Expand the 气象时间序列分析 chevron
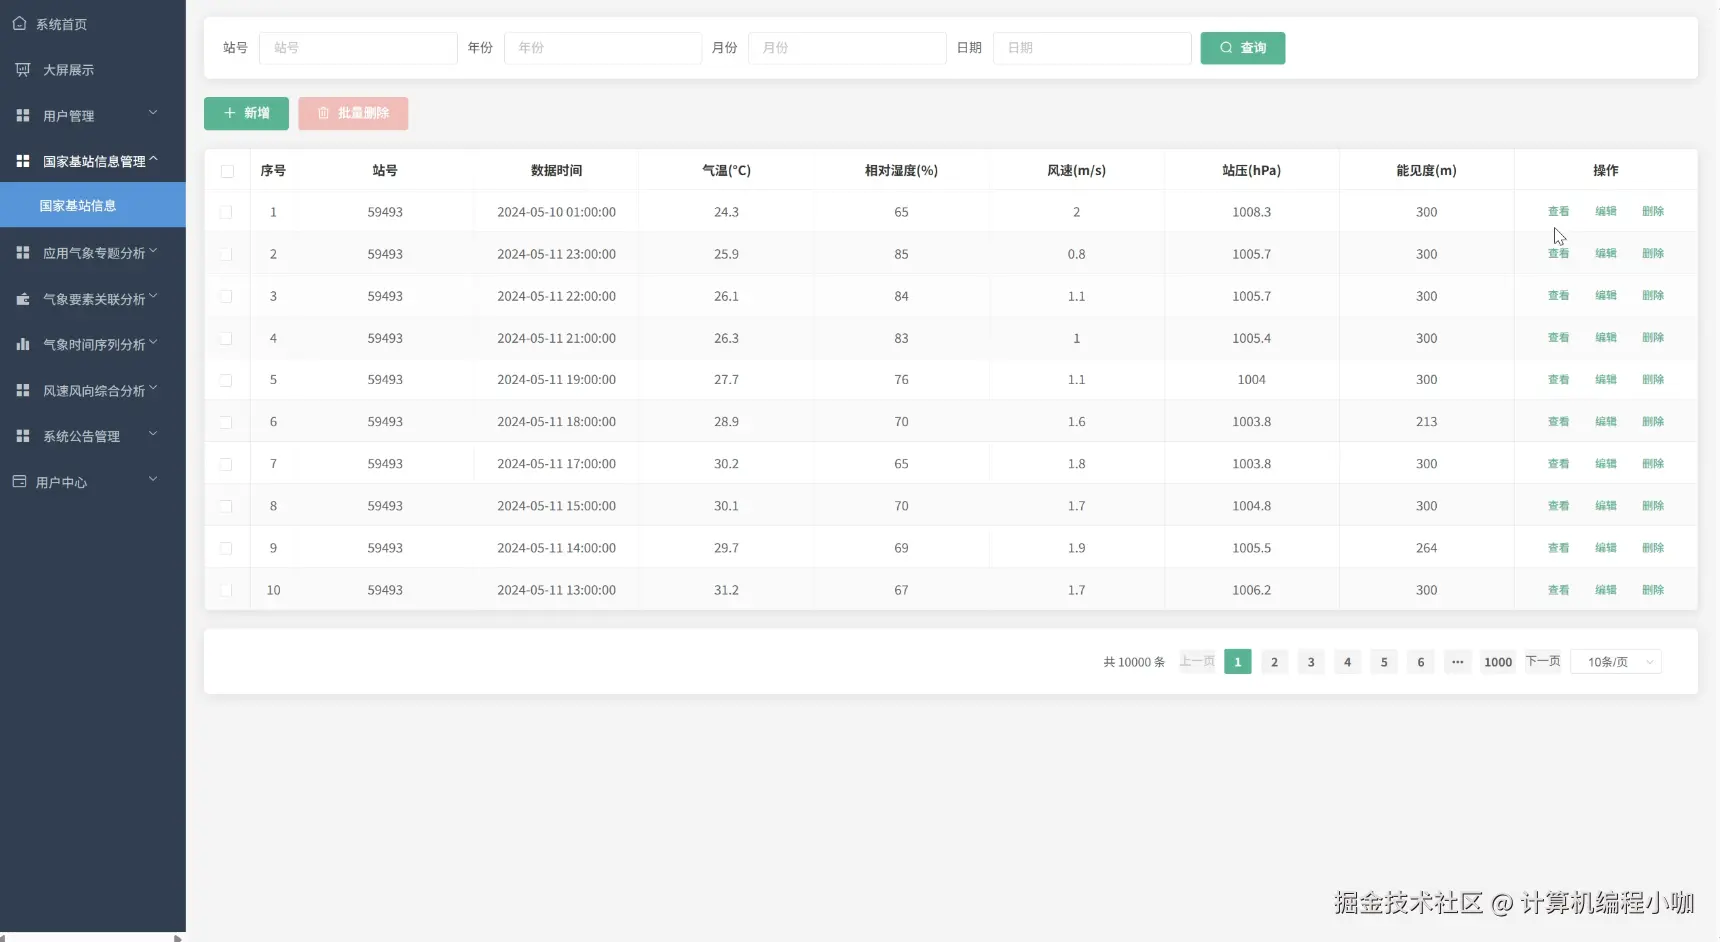Image resolution: width=1720 pixels, height=942 pixels. (153, 342)
